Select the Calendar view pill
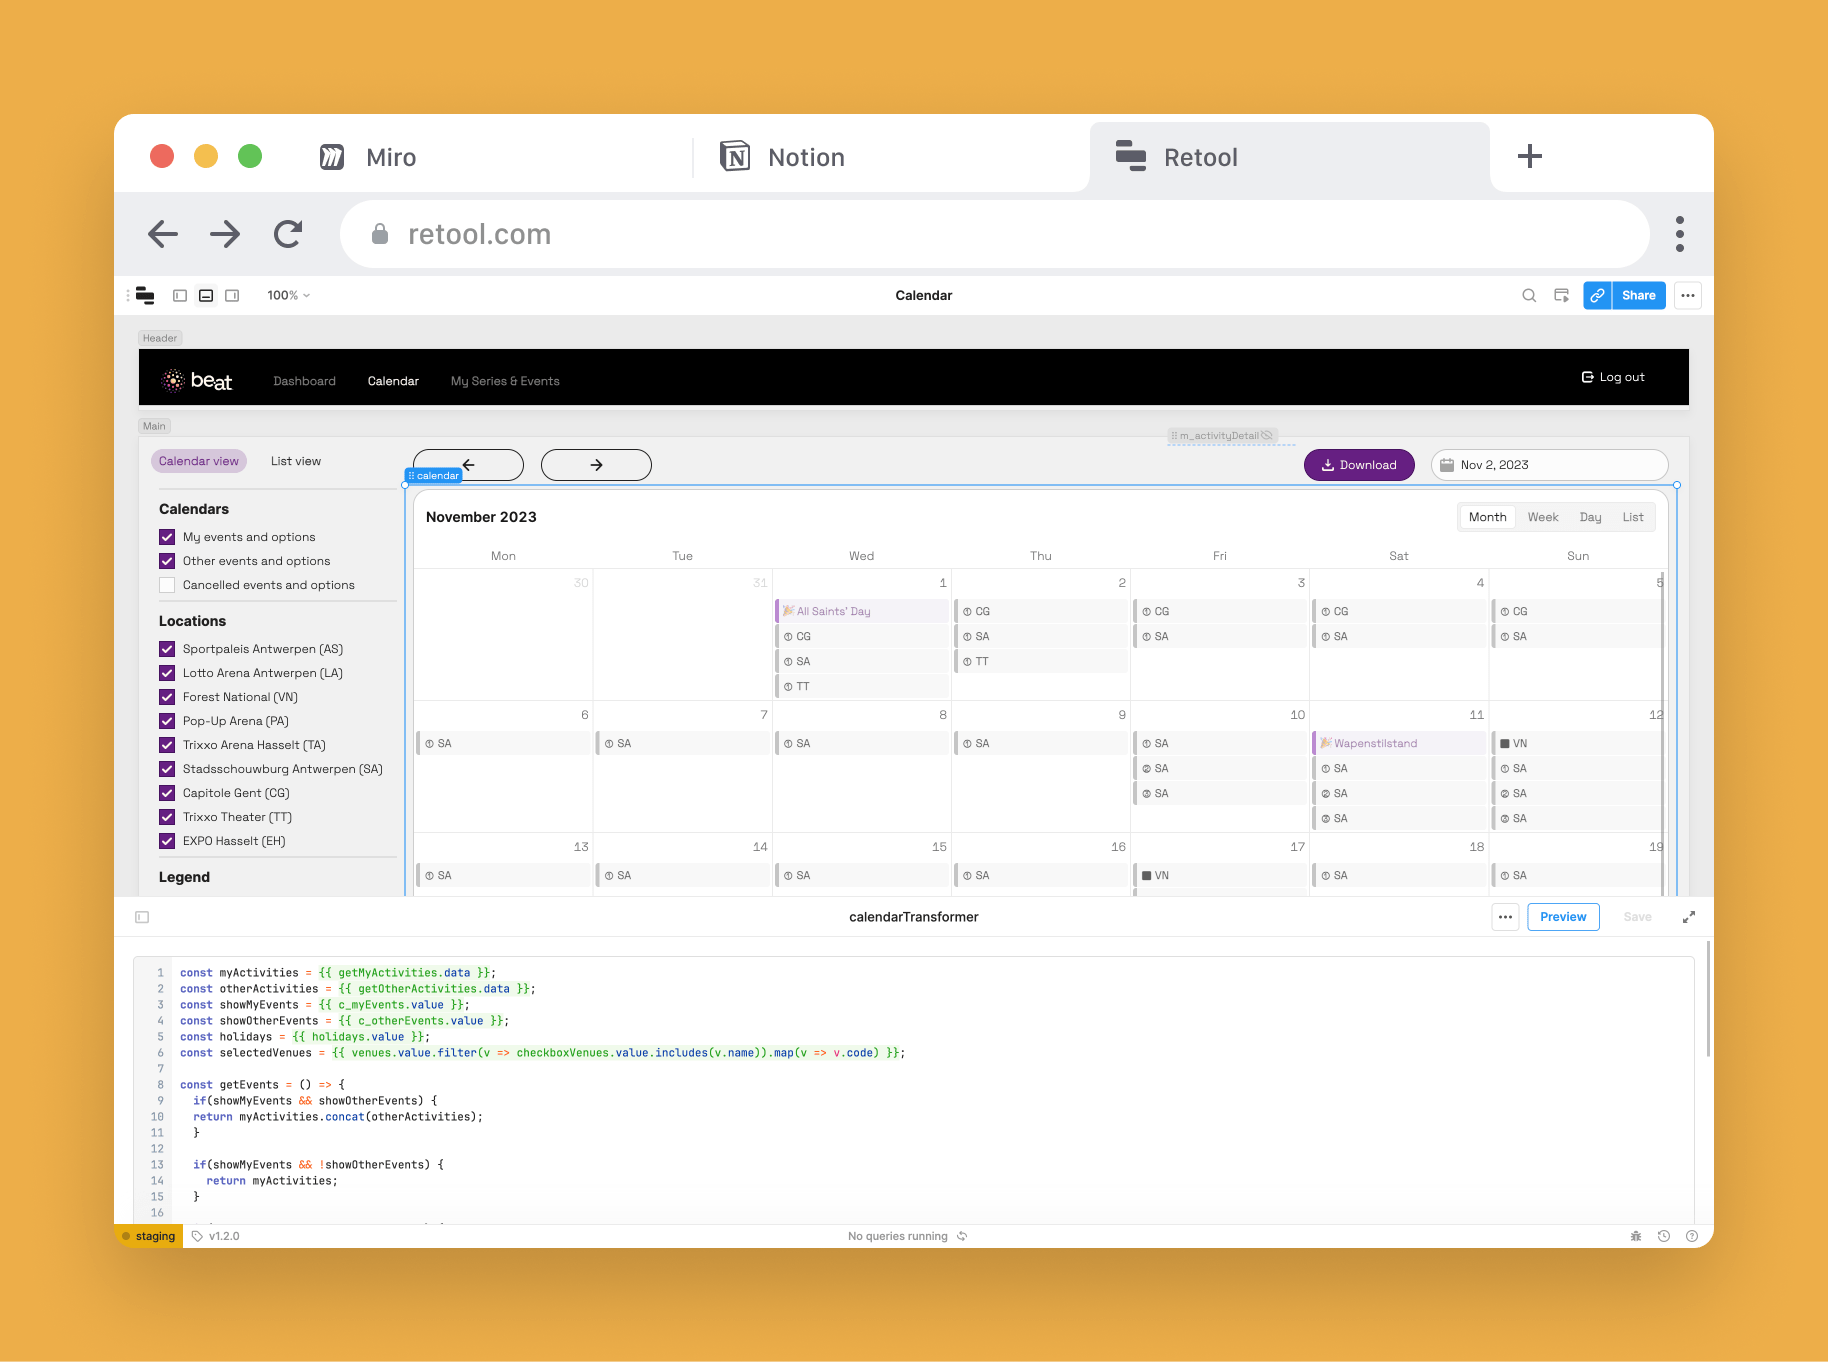This screenshot has height=1362, width=1828. (199, 461)
